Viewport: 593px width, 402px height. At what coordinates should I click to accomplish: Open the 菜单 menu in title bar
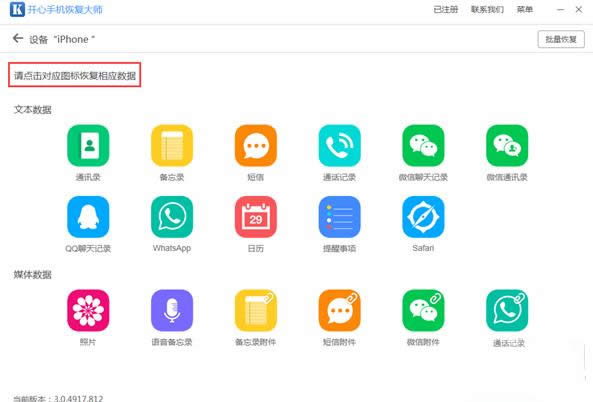point(525,9)
